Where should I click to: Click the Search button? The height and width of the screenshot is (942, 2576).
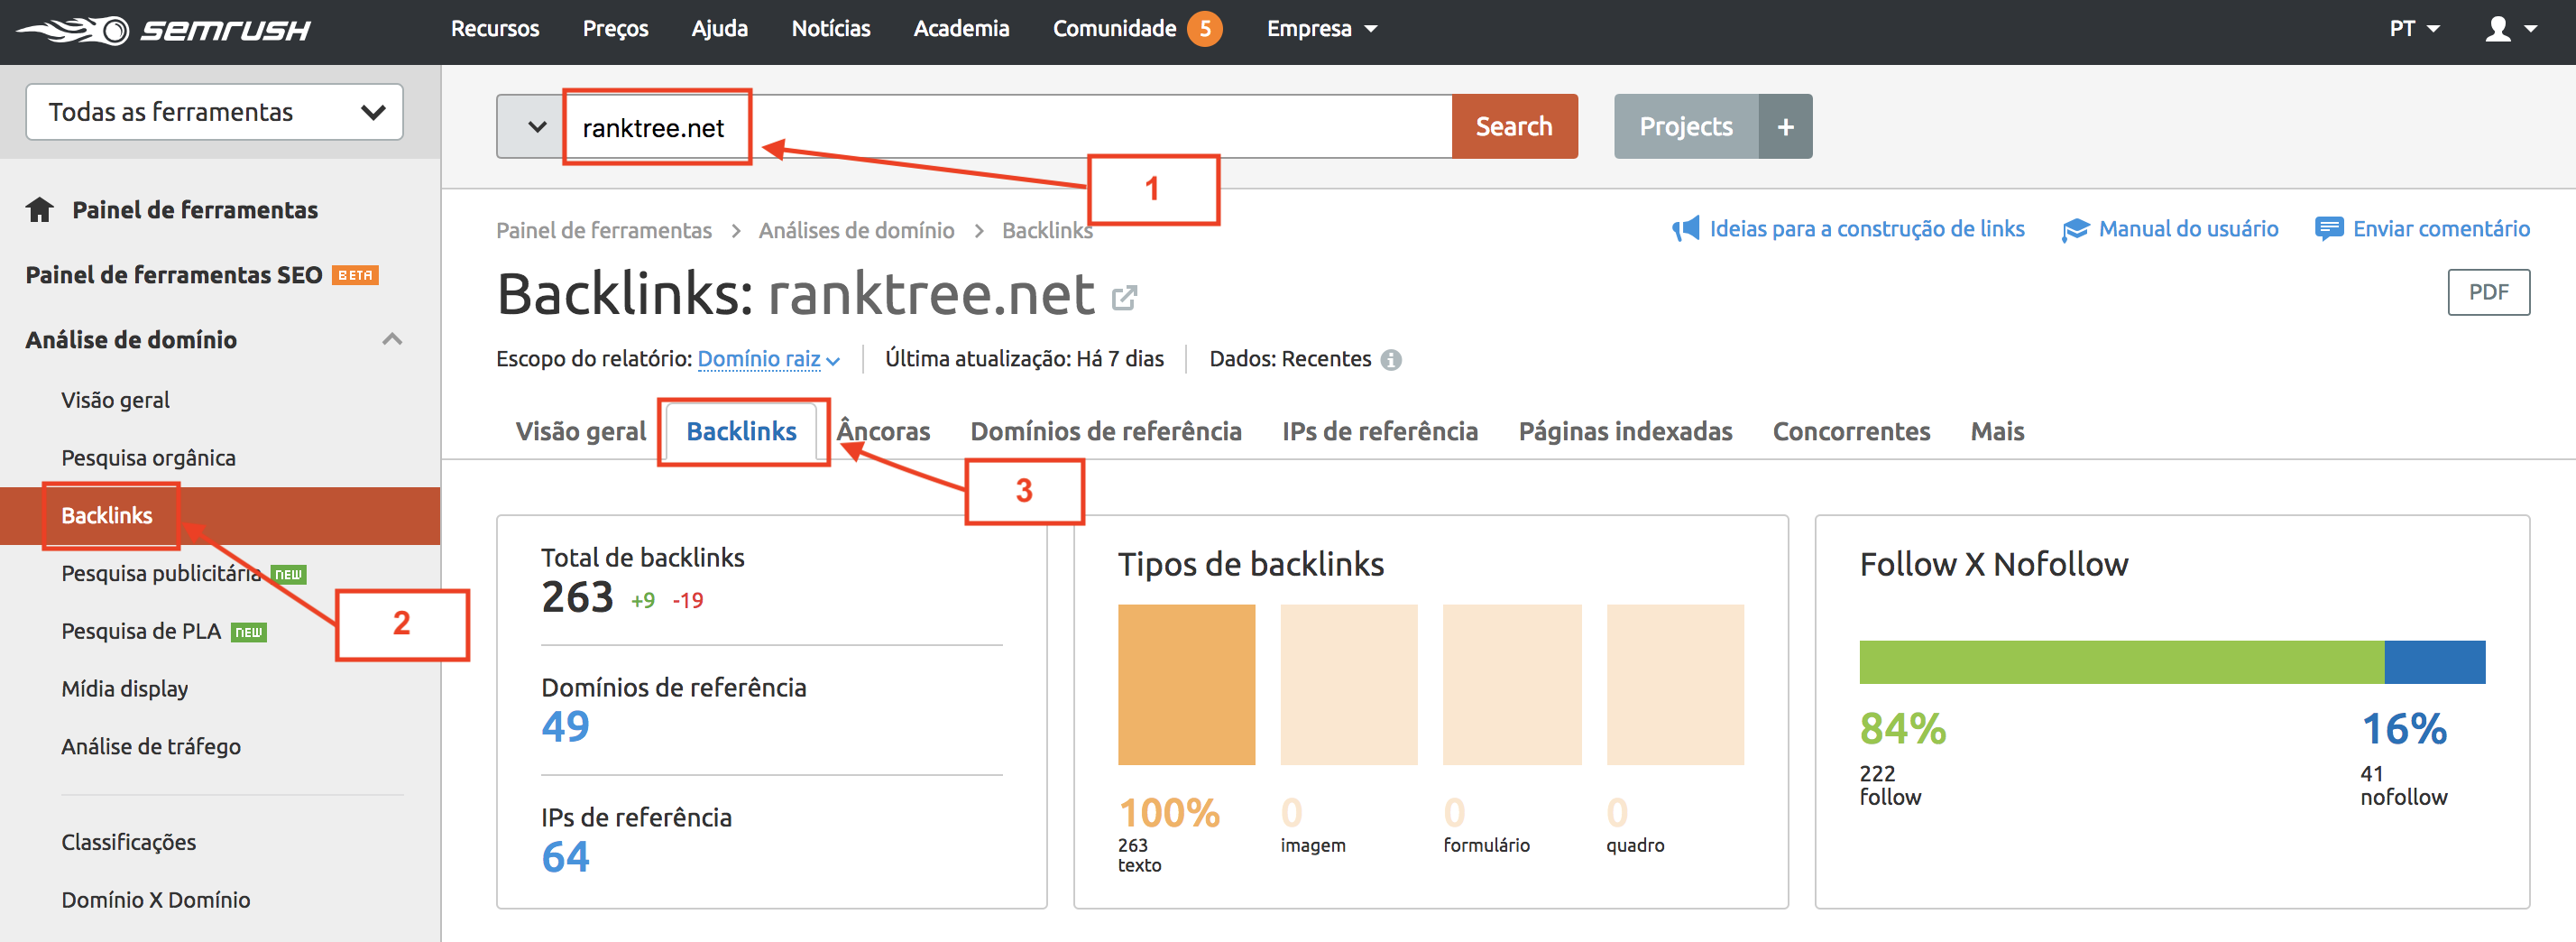click(1514, 127)
